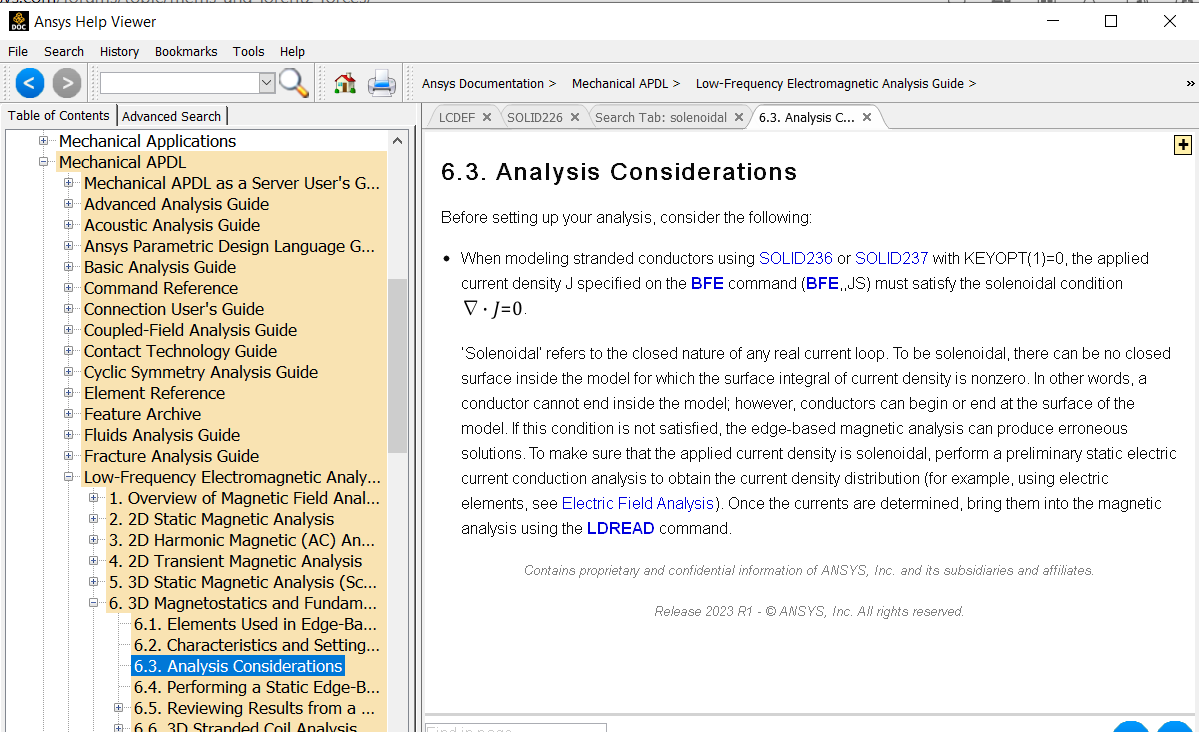1199x732 pixels.
Task: Select 4. 2D Transient Magnetic Analysis item
Action: [x=236, y=561]
